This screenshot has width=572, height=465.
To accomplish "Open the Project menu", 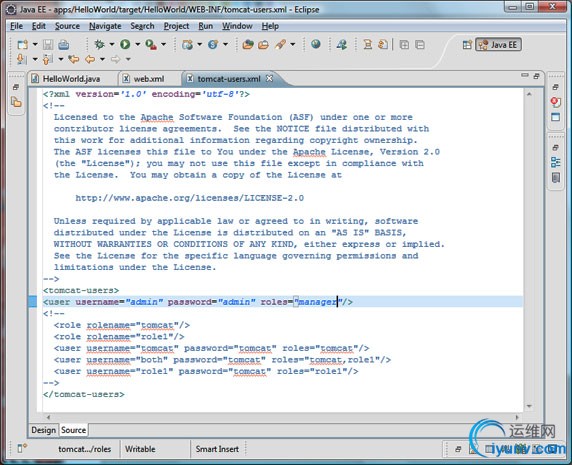I will tap(176, 26).
